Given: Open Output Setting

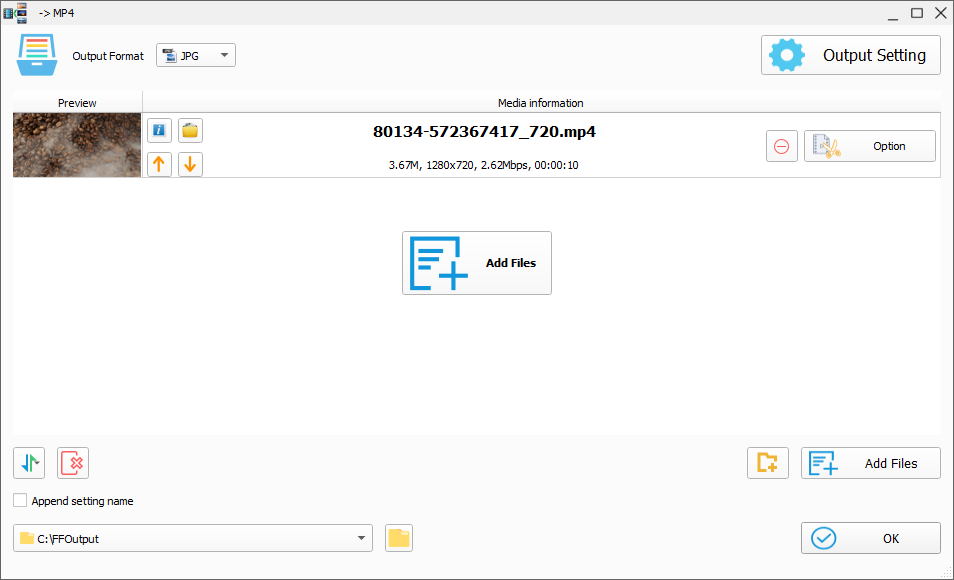Looking at the screenshot, I should (851, 56).
